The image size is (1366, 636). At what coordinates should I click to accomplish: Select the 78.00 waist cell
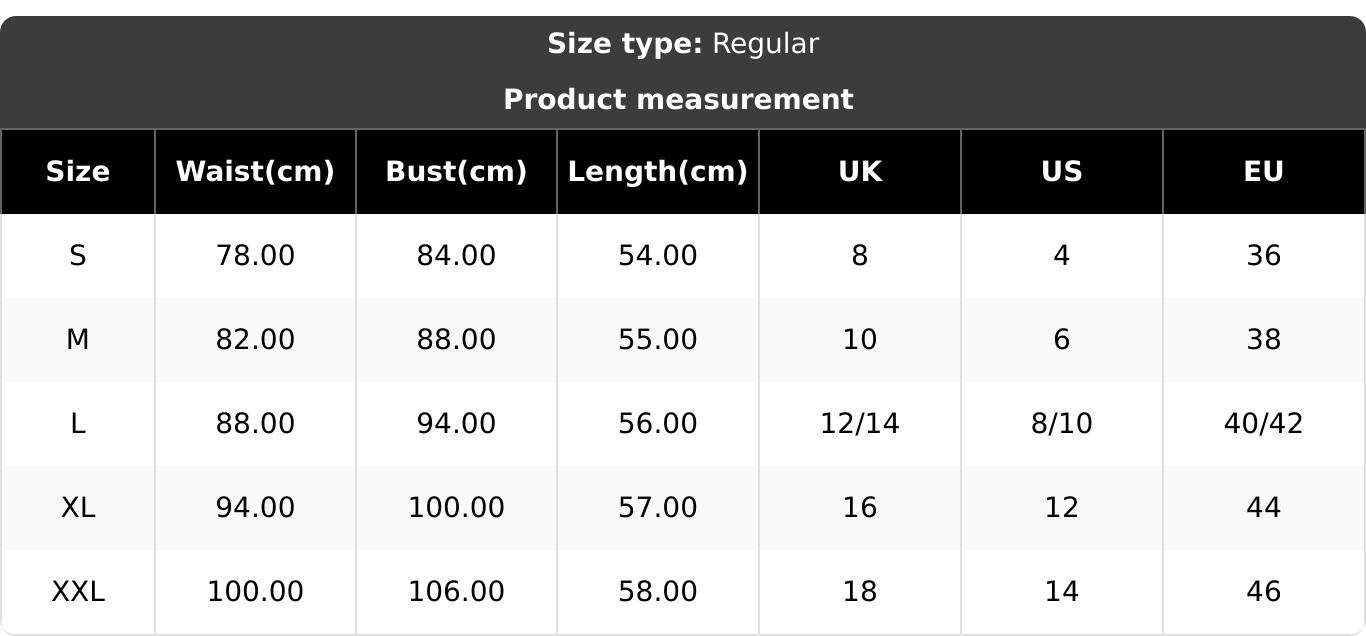255,256
